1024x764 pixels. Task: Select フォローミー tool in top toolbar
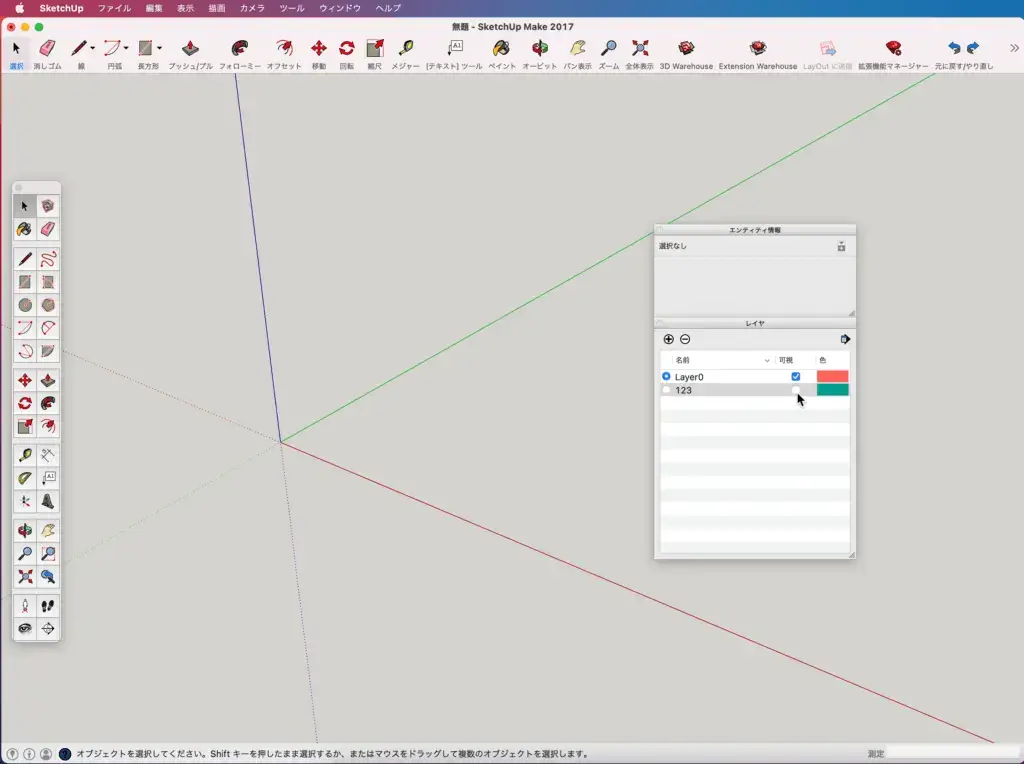click(x=240, y=54)
